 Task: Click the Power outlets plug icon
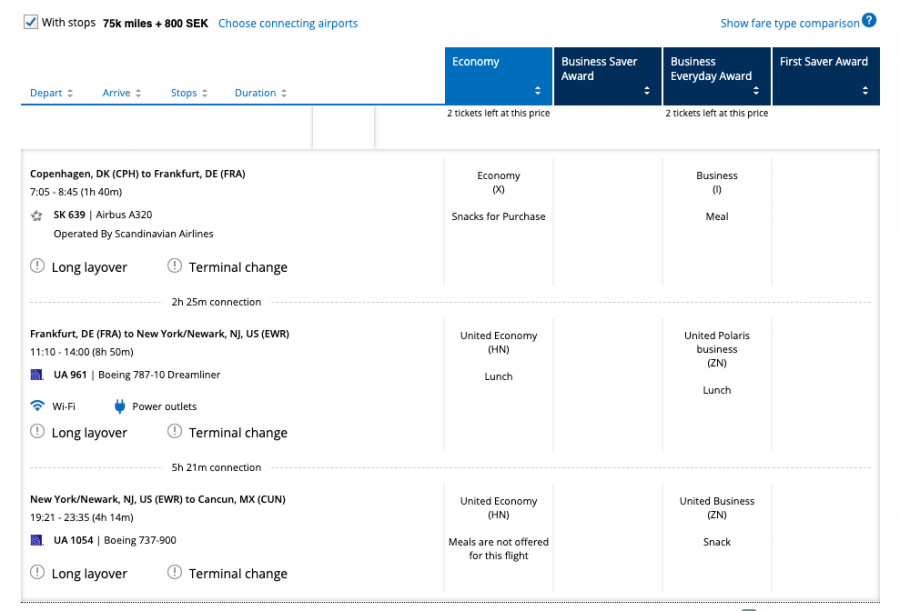119,406
